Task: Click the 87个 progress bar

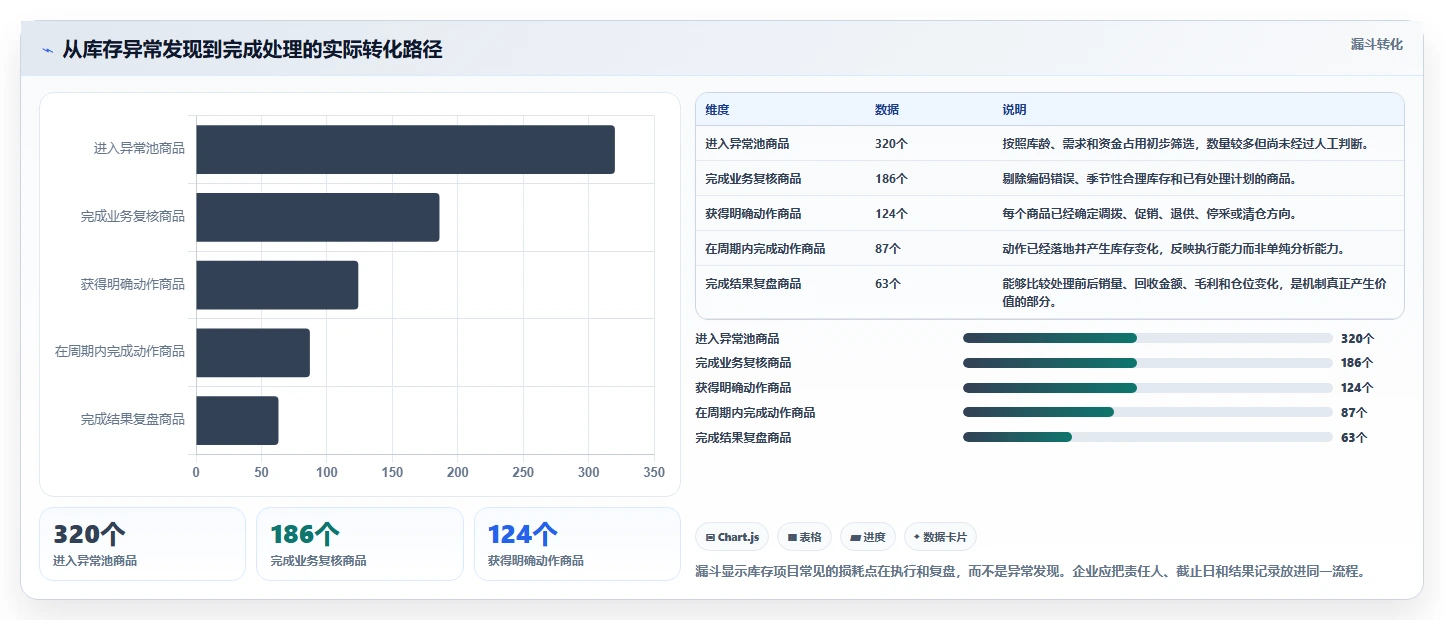Action: pos(1148,412)
